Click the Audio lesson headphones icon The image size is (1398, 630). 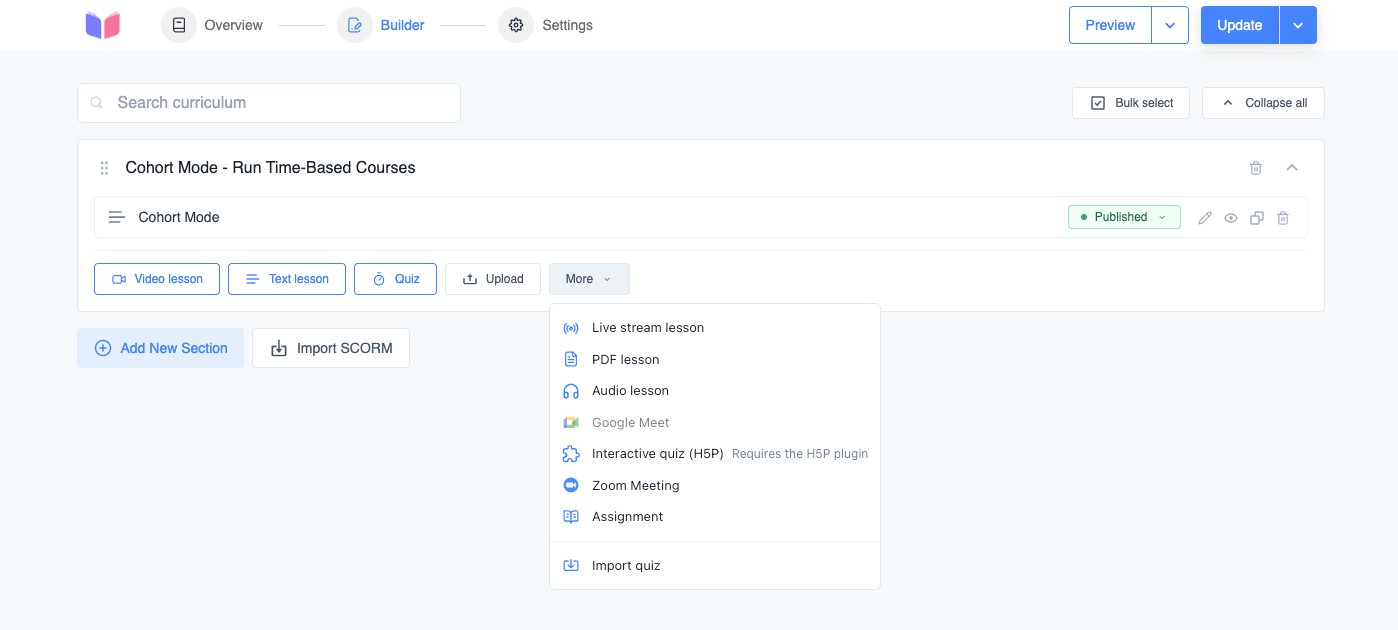coord(571,391)
